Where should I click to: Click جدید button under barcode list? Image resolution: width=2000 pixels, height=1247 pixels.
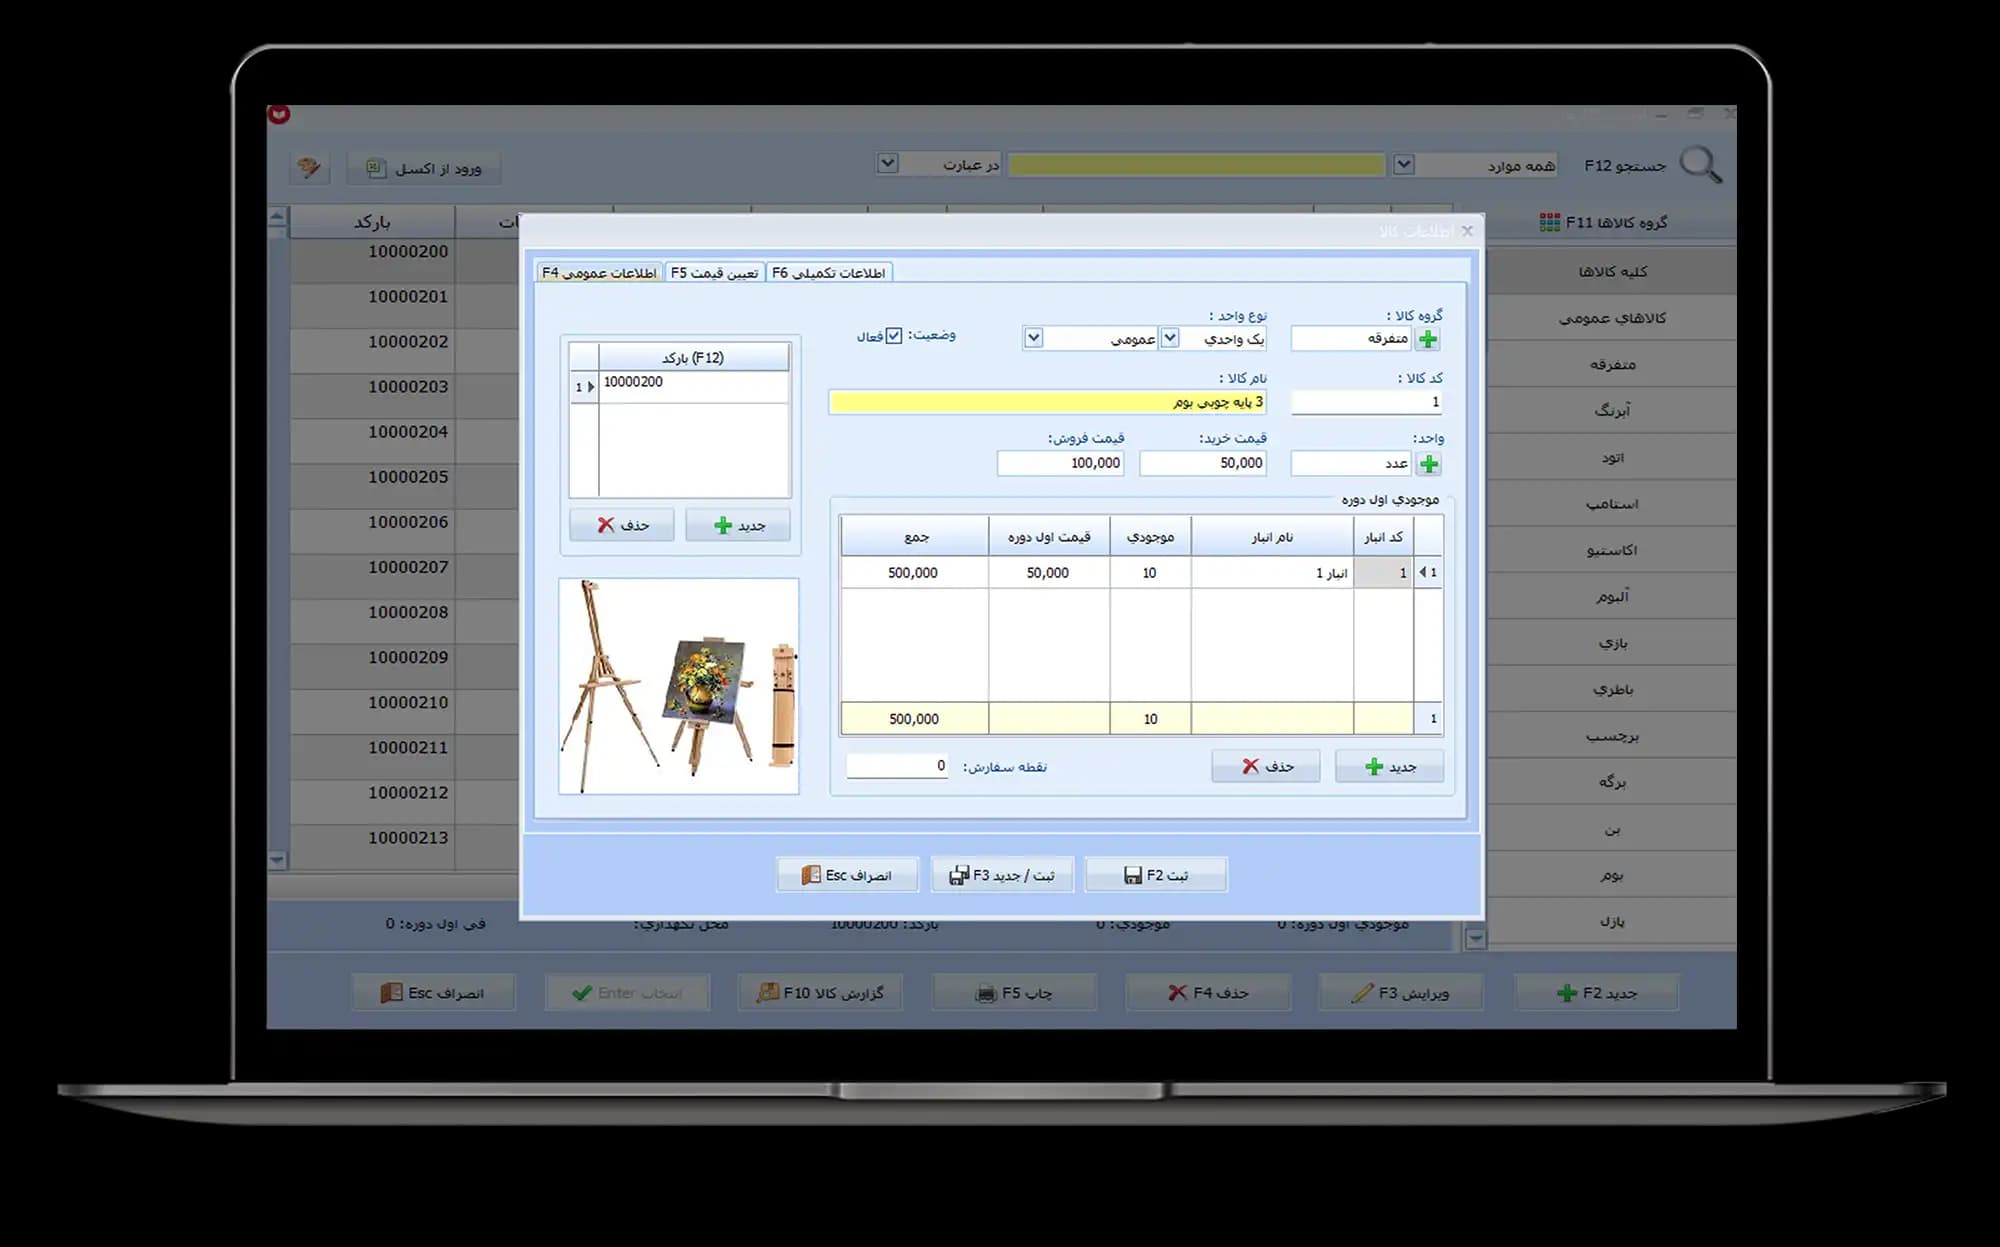click(x=738, y=525)
